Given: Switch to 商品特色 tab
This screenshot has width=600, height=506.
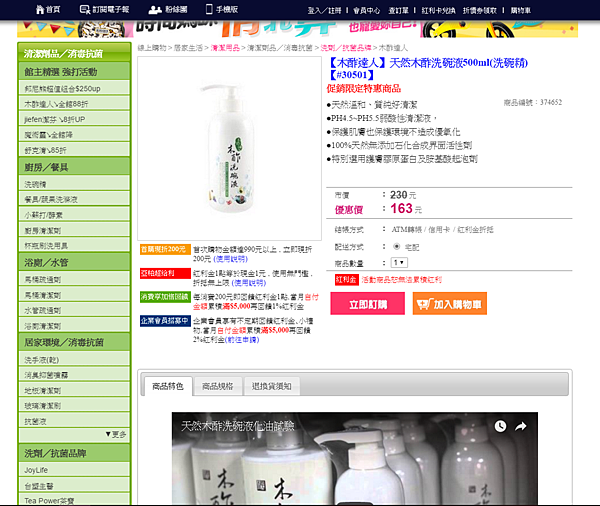Looking at the screenshot, I should (x=168, y=386).
